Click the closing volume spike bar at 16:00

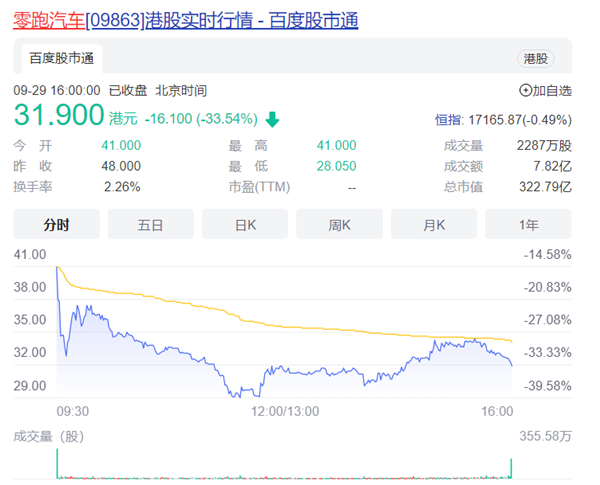click(x=511, y=468)
